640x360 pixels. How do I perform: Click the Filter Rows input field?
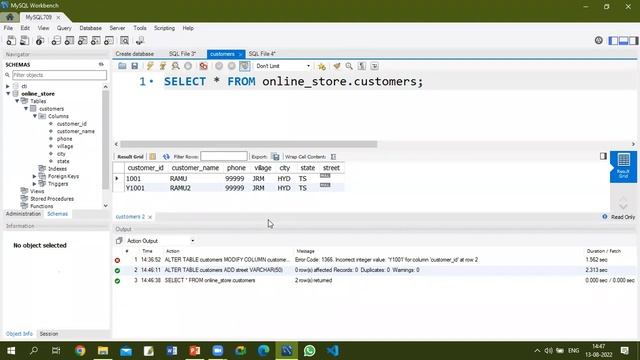coord(224,157)
